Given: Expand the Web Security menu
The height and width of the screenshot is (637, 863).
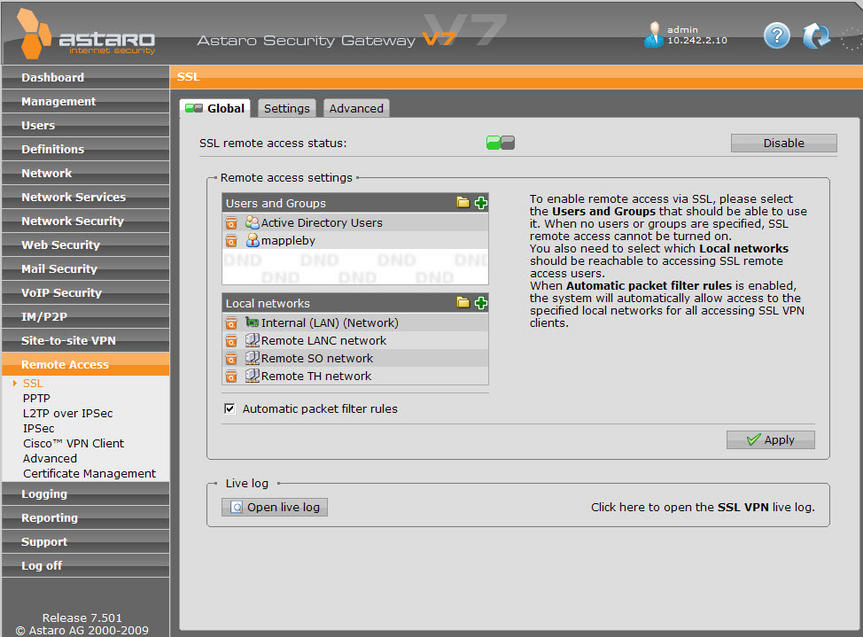Looking at the screenshot, I should click(85, 245).
